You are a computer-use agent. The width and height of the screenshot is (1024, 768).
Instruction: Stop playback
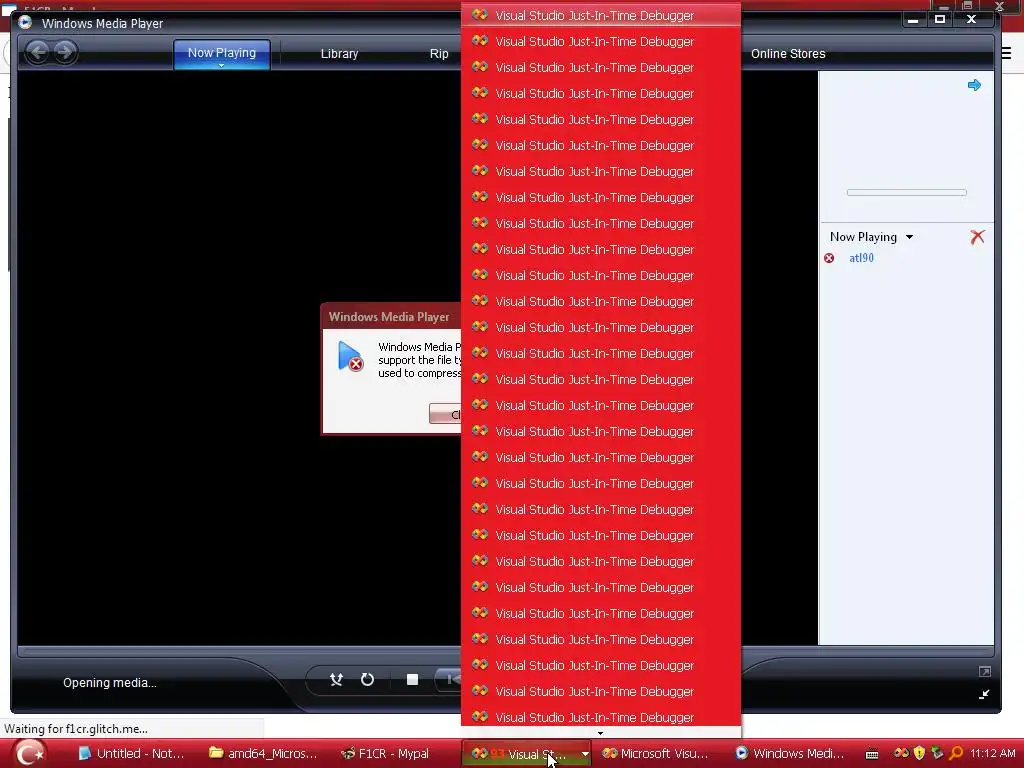412,680
